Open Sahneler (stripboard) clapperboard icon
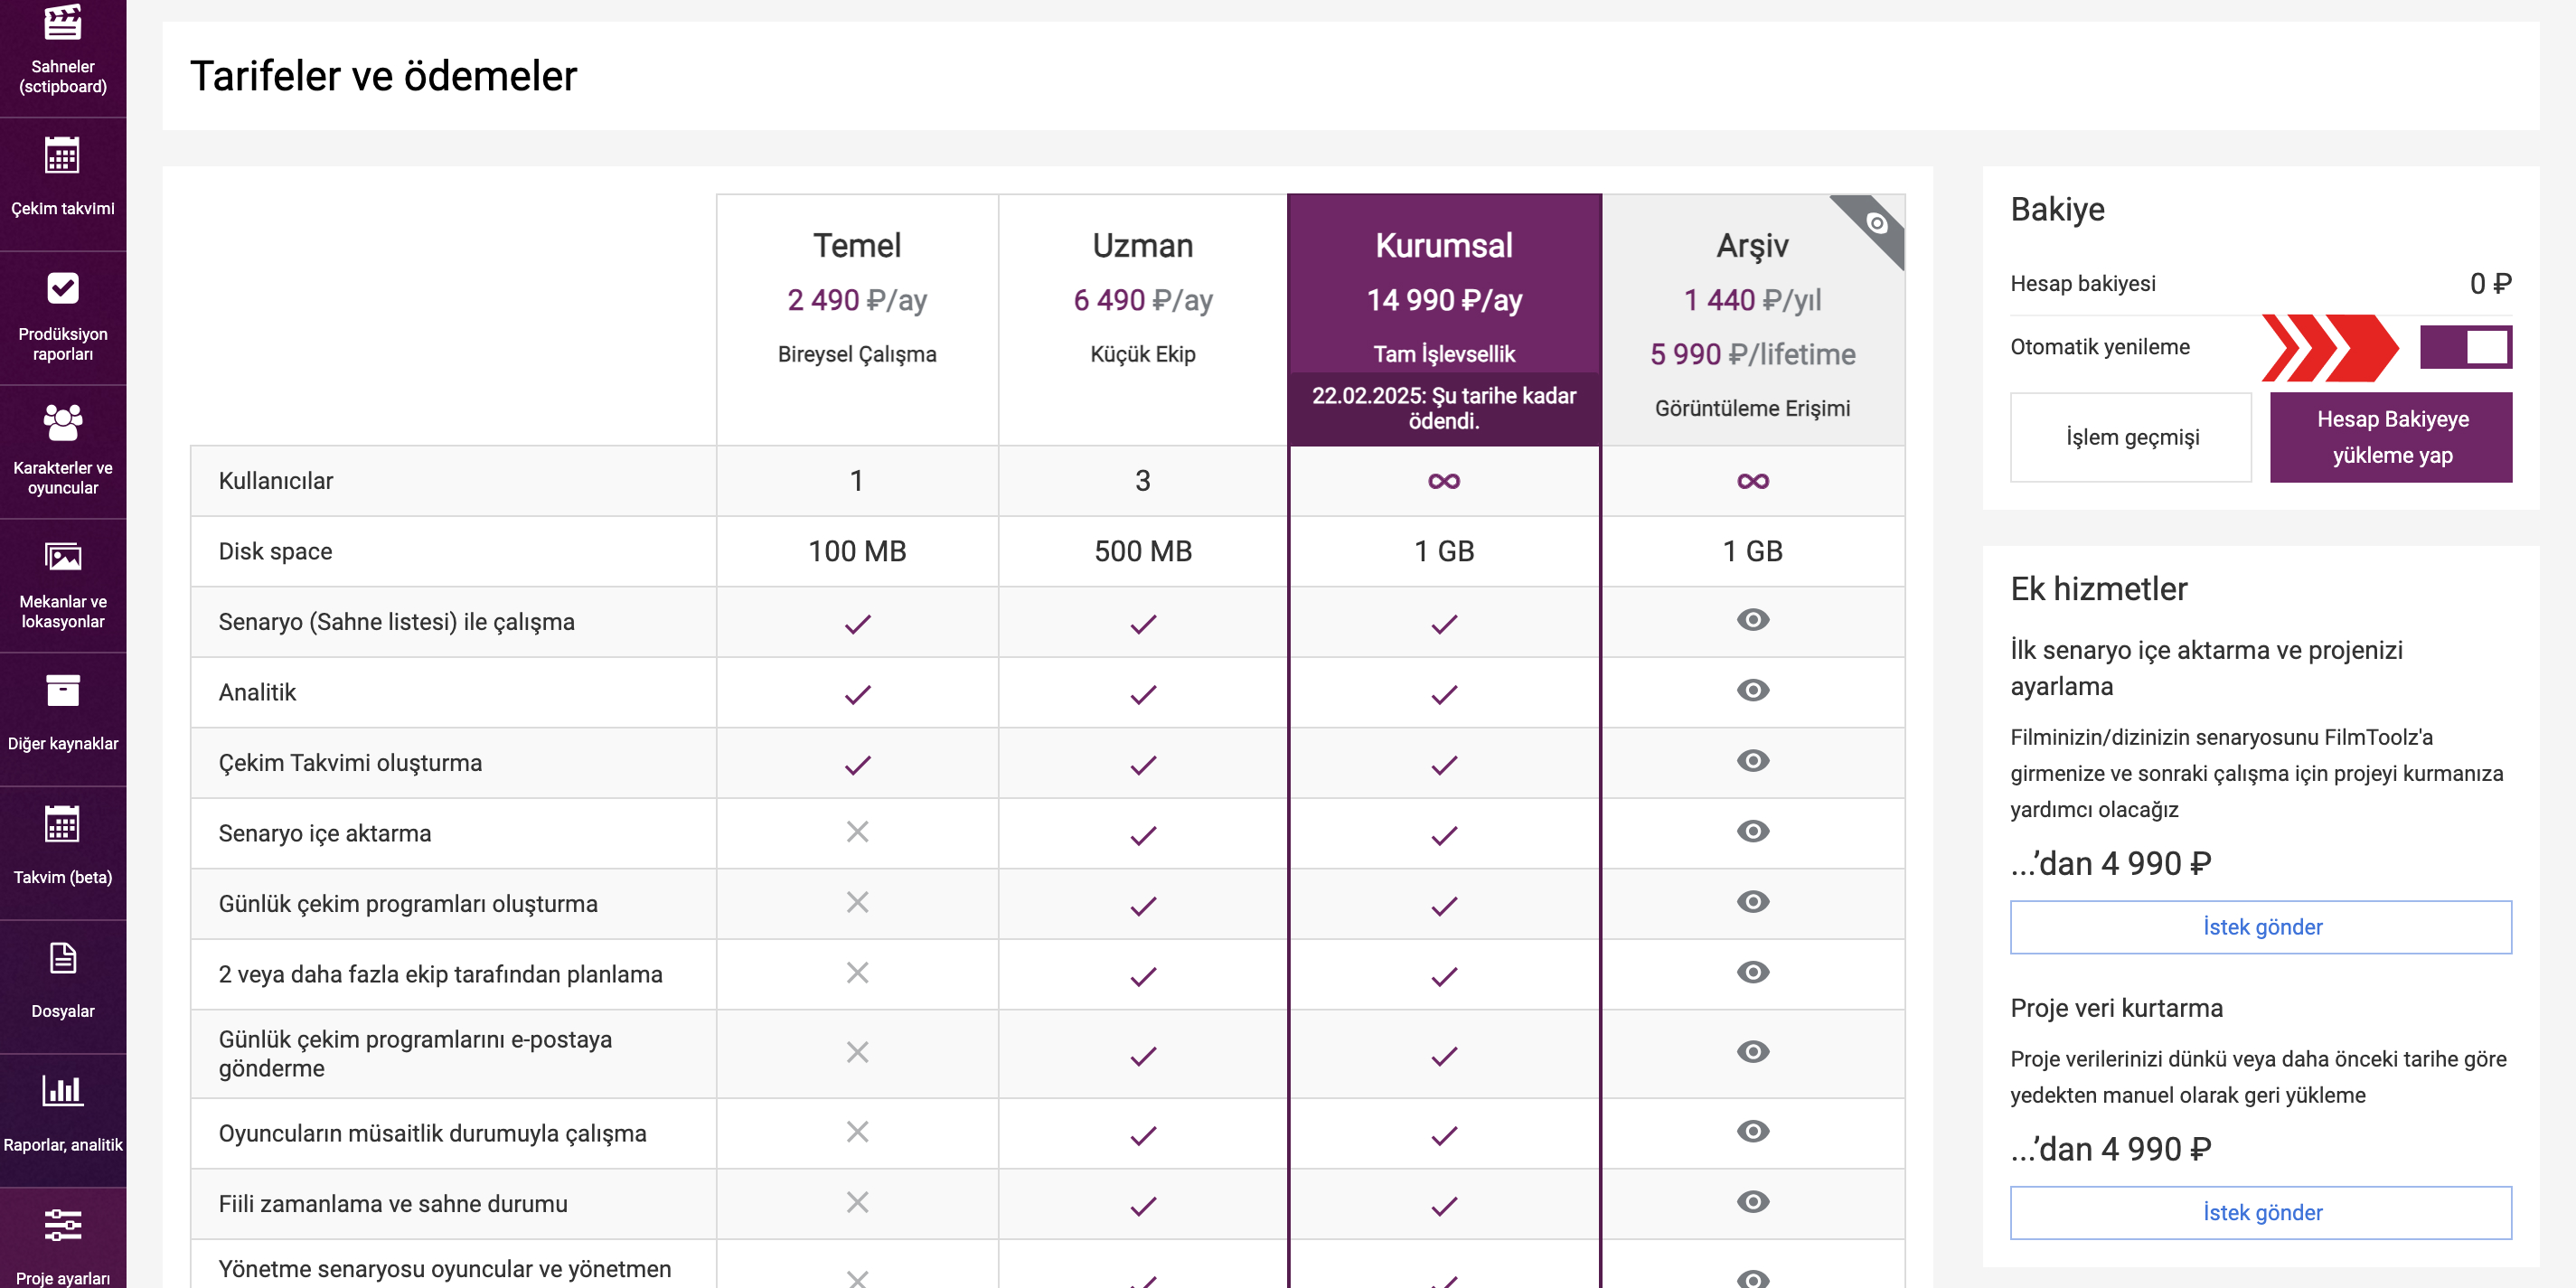Screen dimensions: 2576x1288 pyautogui.click(x=62, y=22)
